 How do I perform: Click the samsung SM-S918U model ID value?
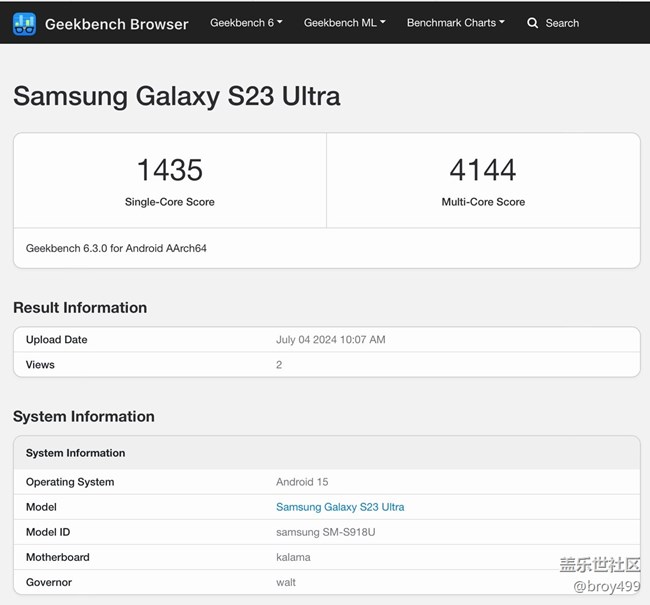pos(326,532)
